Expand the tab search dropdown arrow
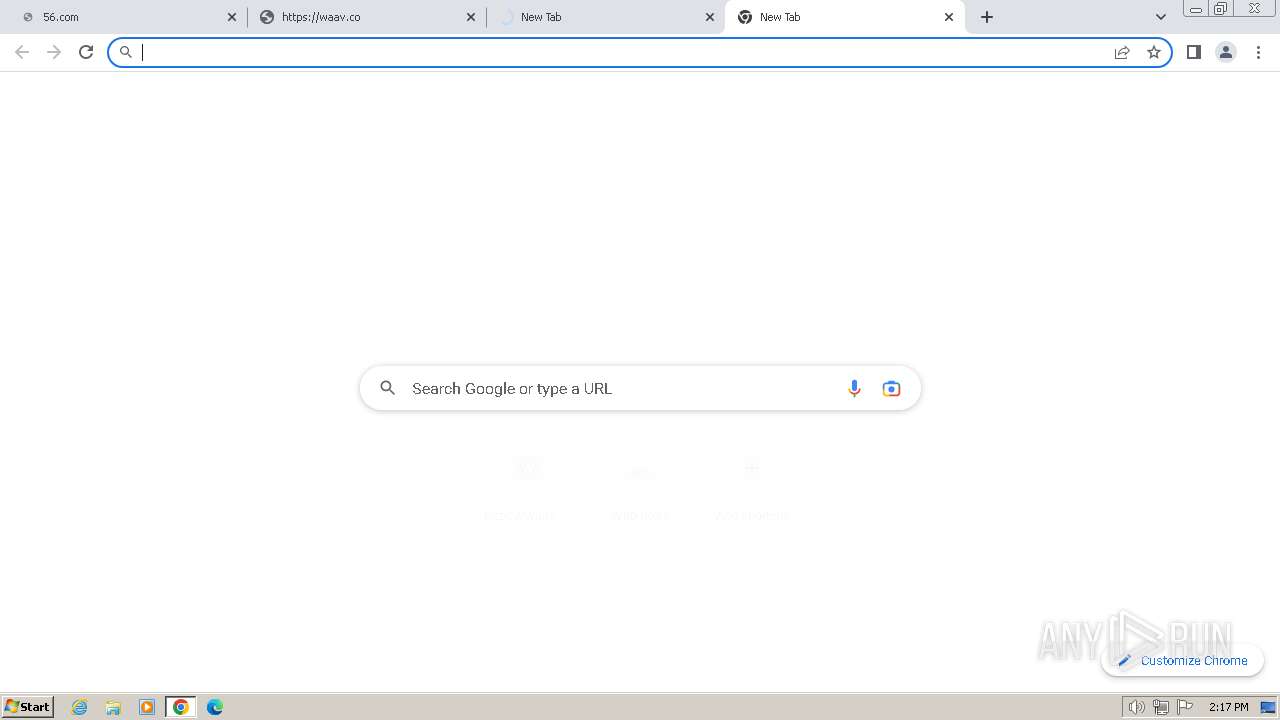This screenshot has height=720, width=1280. pyautogui.click(x=1160, y=17)
